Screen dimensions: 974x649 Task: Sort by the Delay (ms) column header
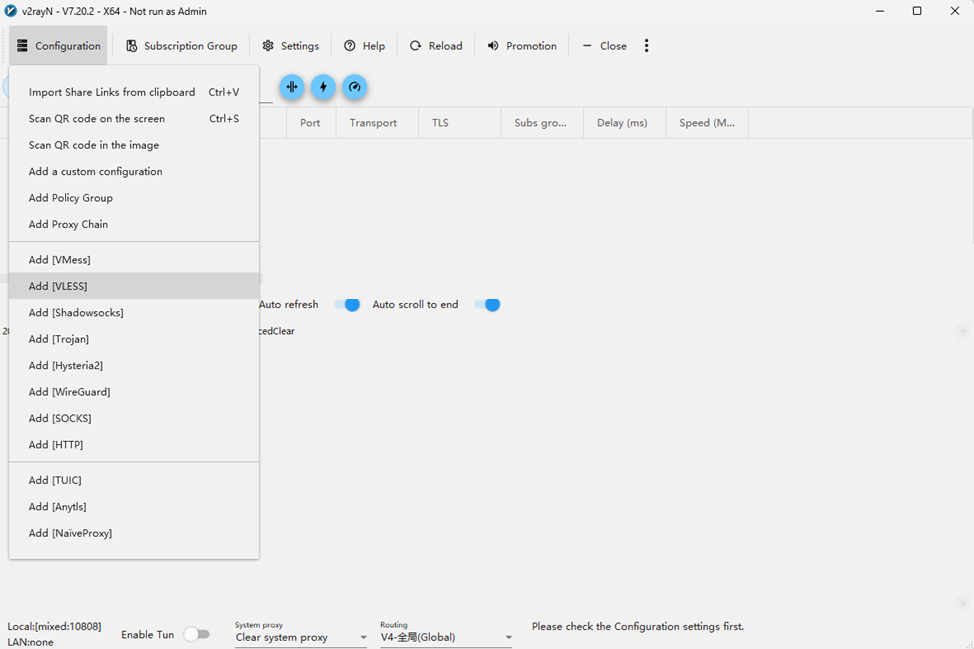point(624,122)
